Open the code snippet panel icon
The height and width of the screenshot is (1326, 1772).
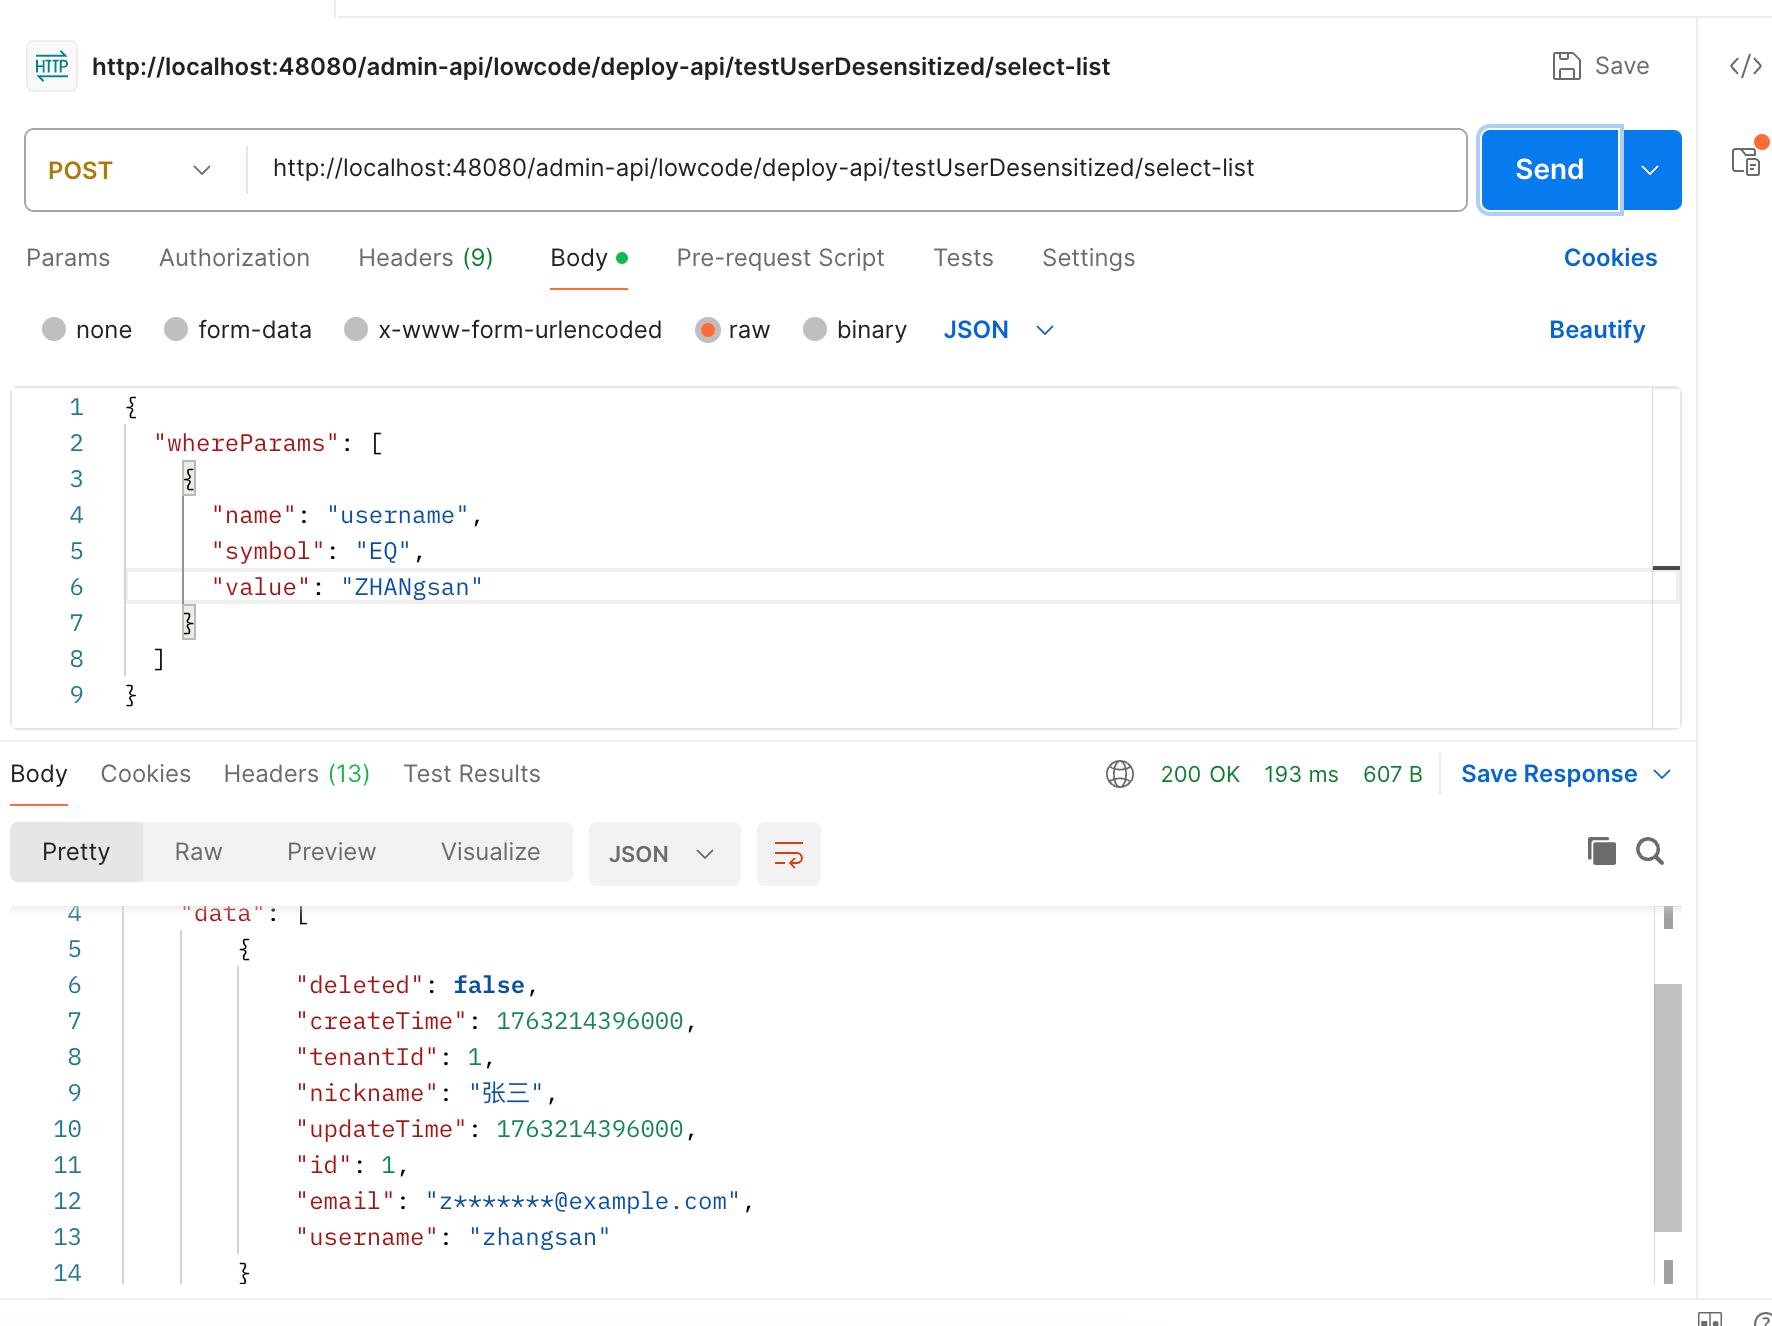click(1745, 66)
